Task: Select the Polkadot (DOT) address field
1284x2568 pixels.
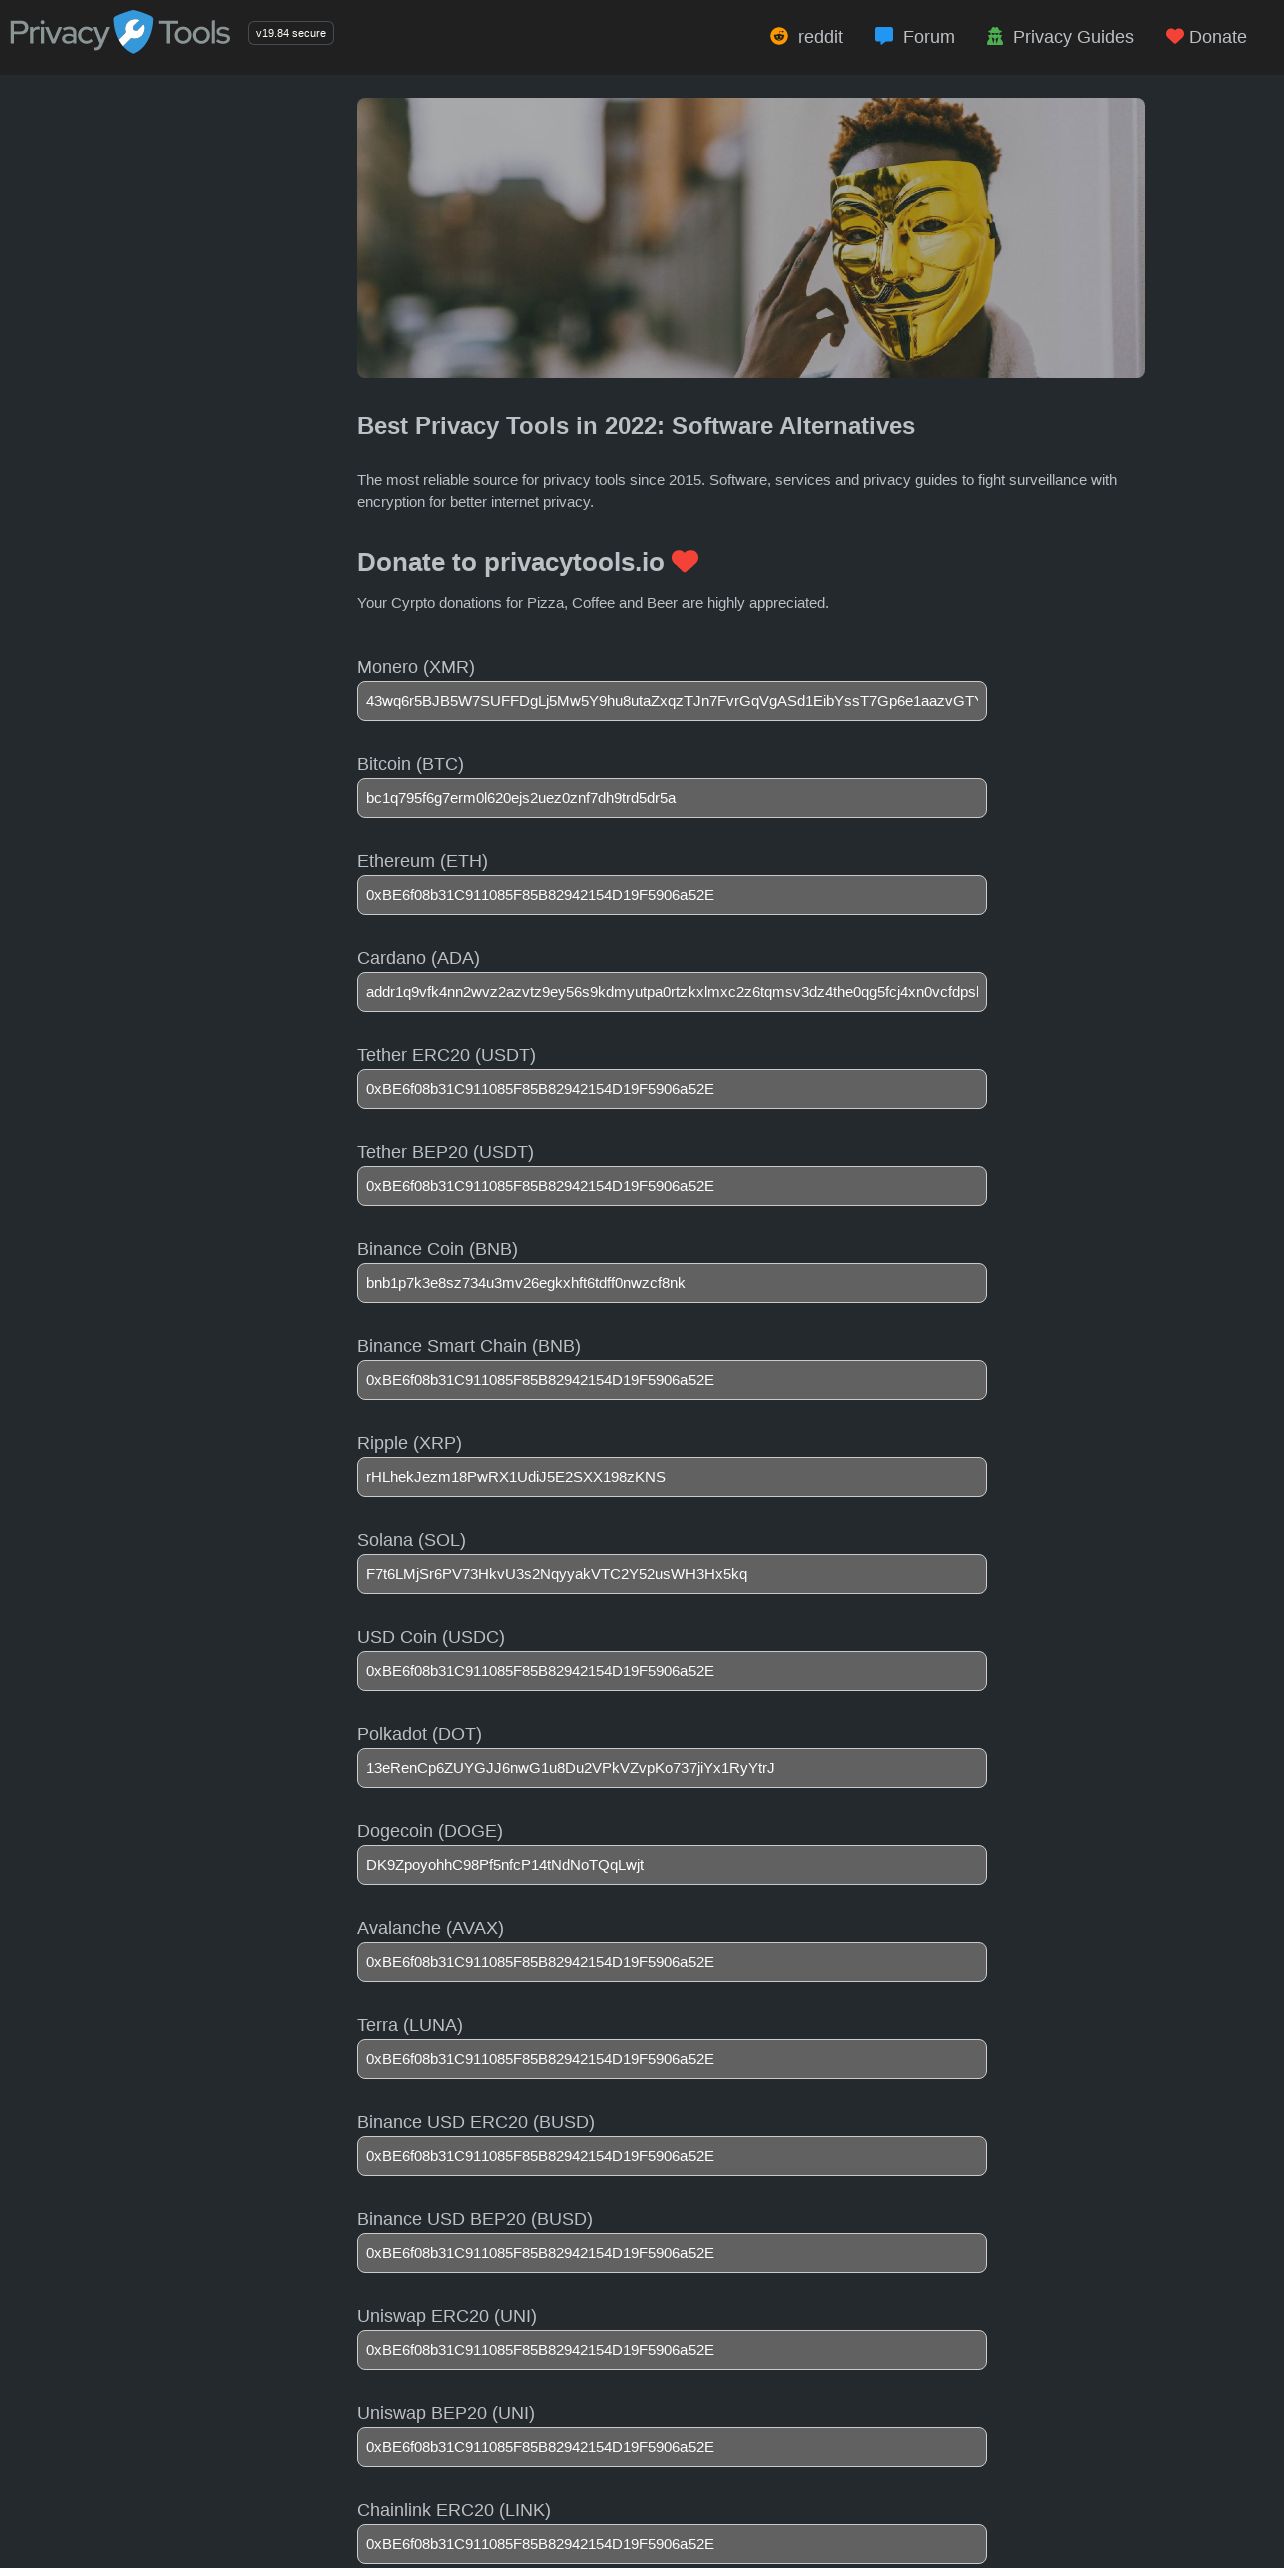Action: click(x=672, y=1768)
